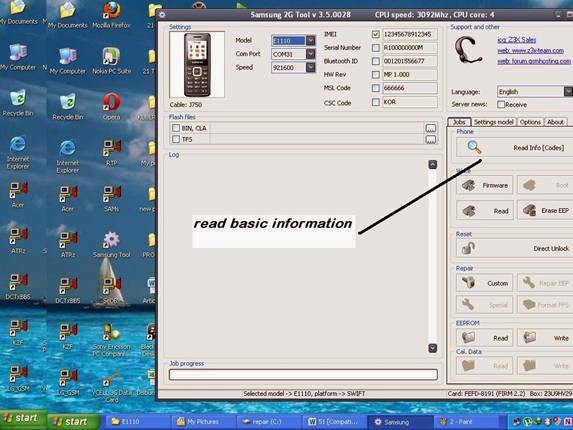Click the 'Cable: J750' label
Viewport: 573px width, 430px height.
pos(186,105)
